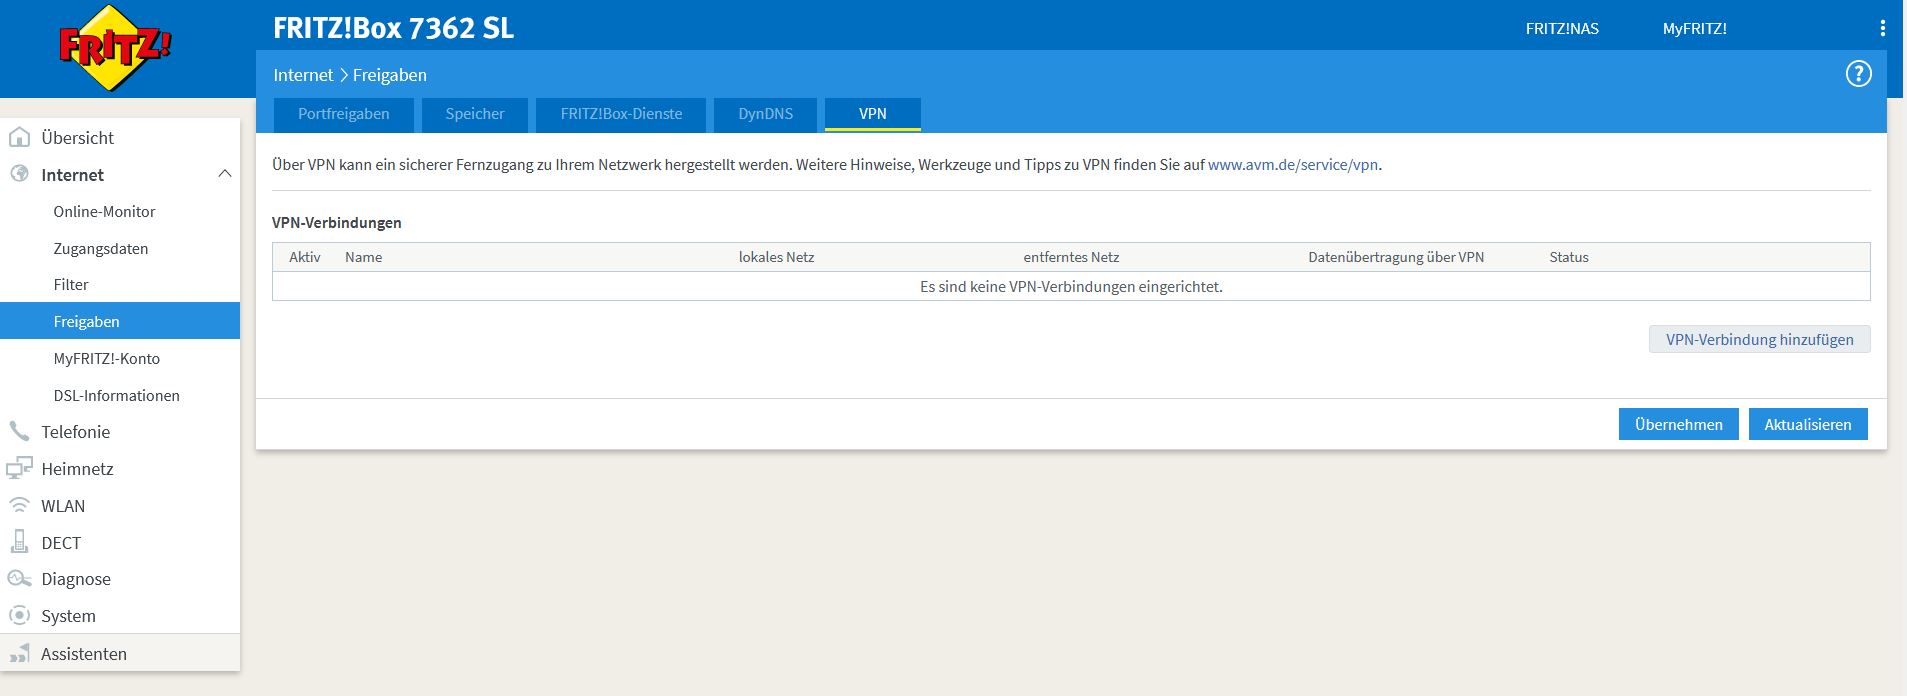Switch to the Portfreigaben tab
This screenshot has width=1907, height=696.
point(344,114)
